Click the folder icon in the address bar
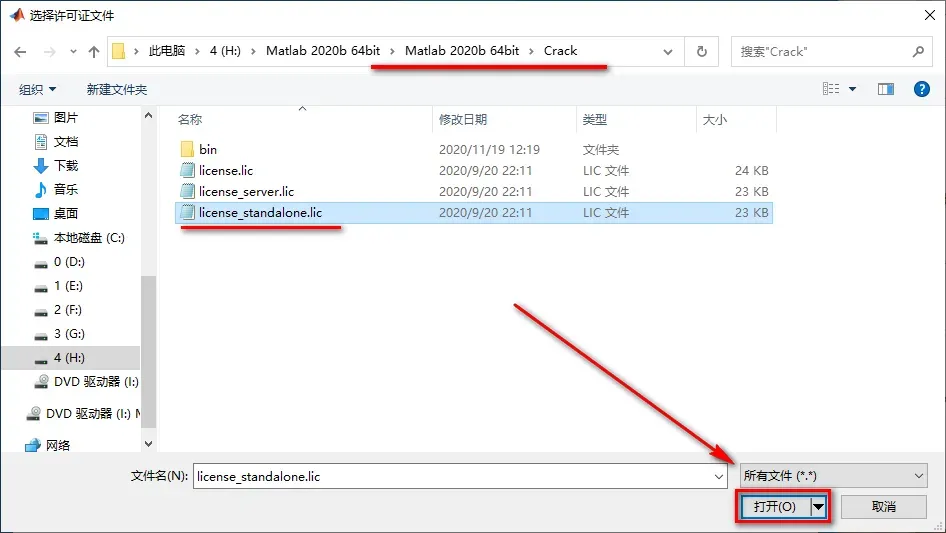946x533 pixels. click(119, 51)
